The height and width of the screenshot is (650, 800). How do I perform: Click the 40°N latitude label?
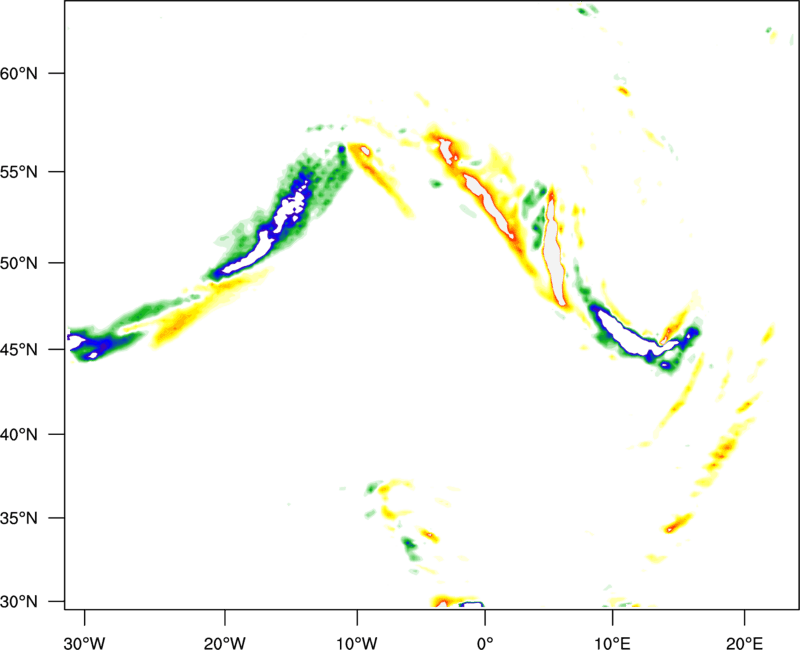[x=19, y=435]
